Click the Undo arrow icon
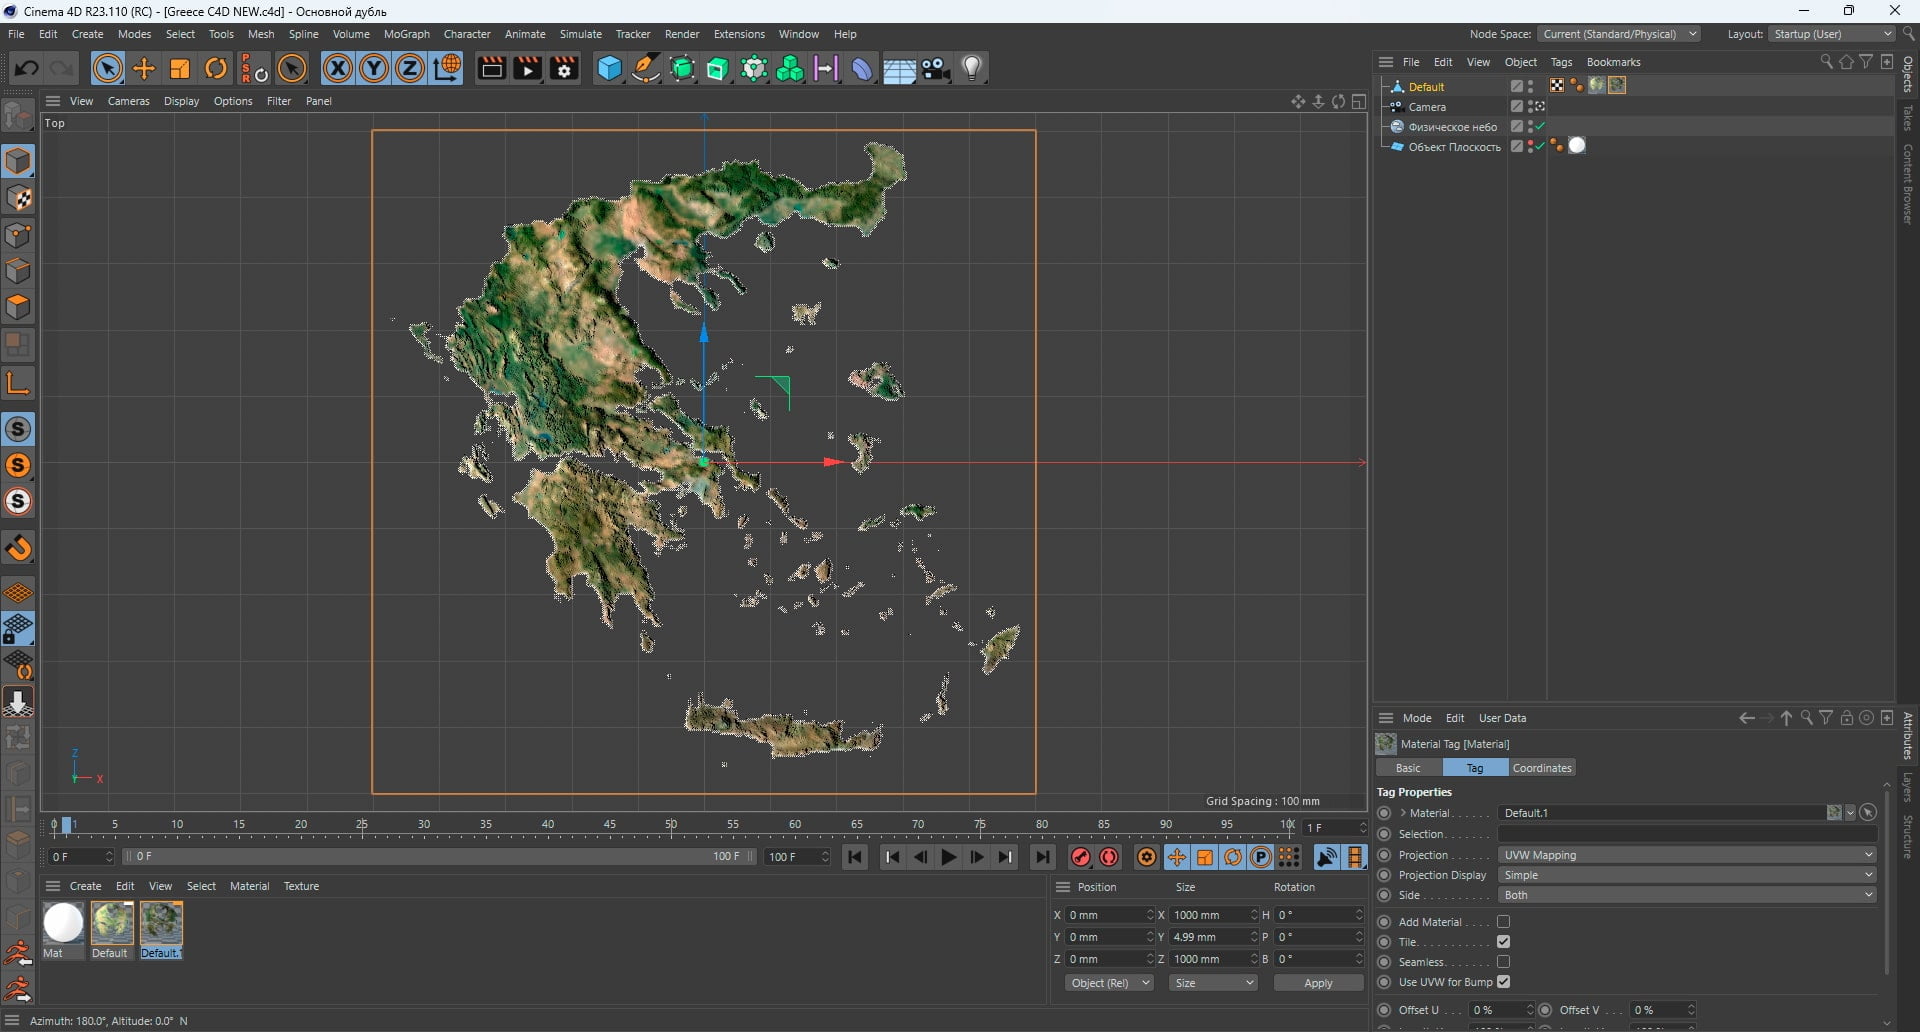Screen dimensions: 1920x1032 tap(26, 68)
